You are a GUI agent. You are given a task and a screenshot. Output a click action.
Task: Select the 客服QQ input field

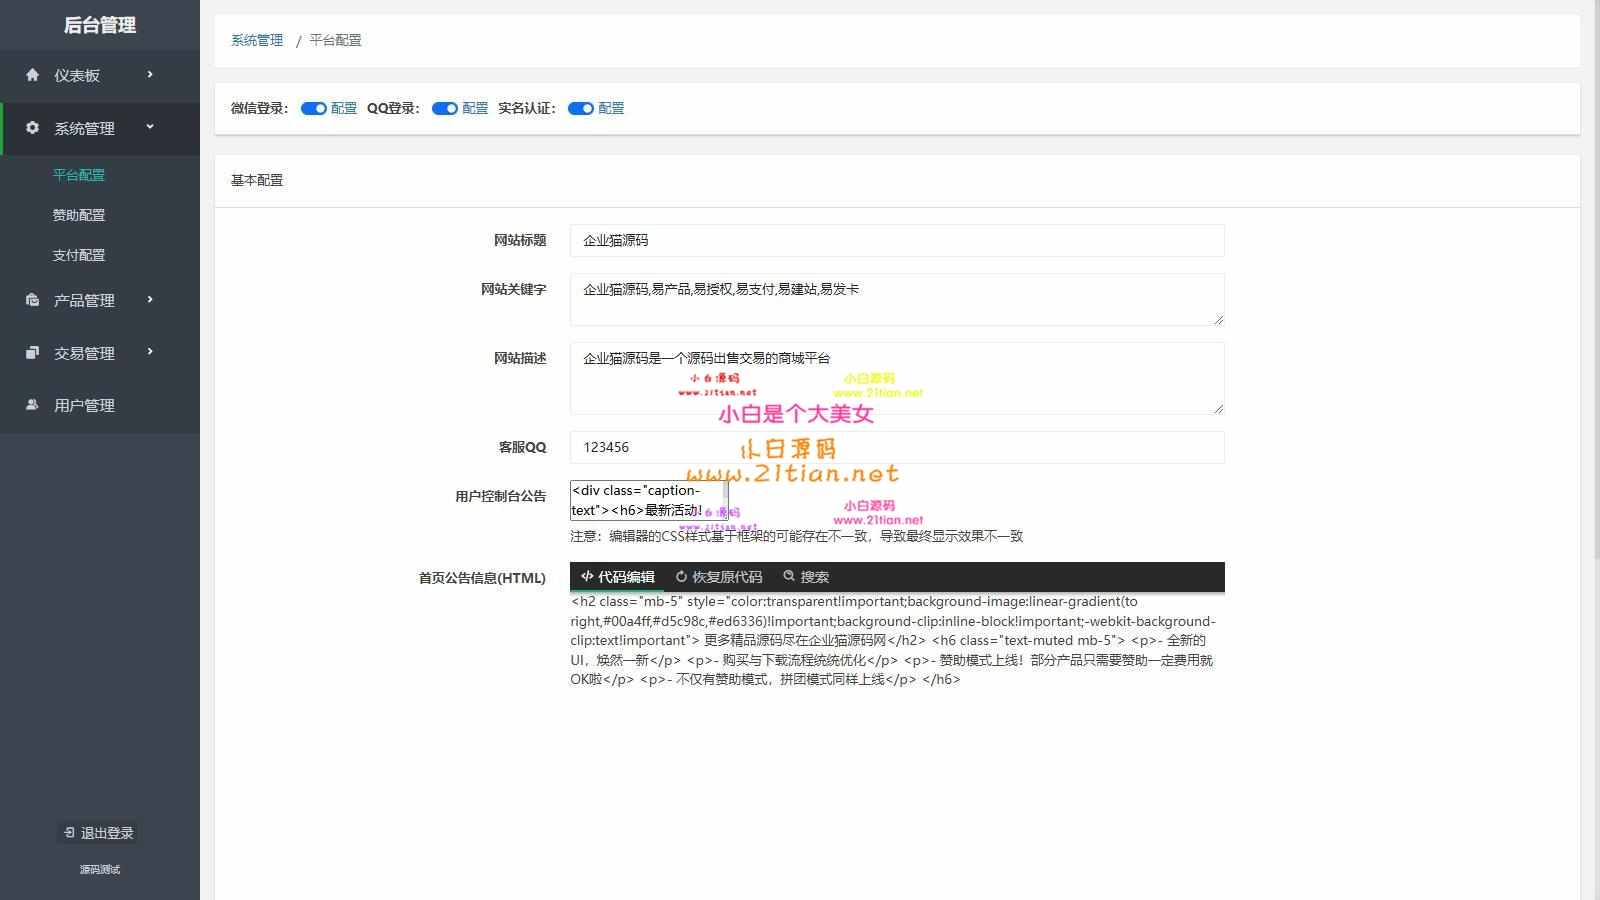pyautogui.click(x=896, y=447)
